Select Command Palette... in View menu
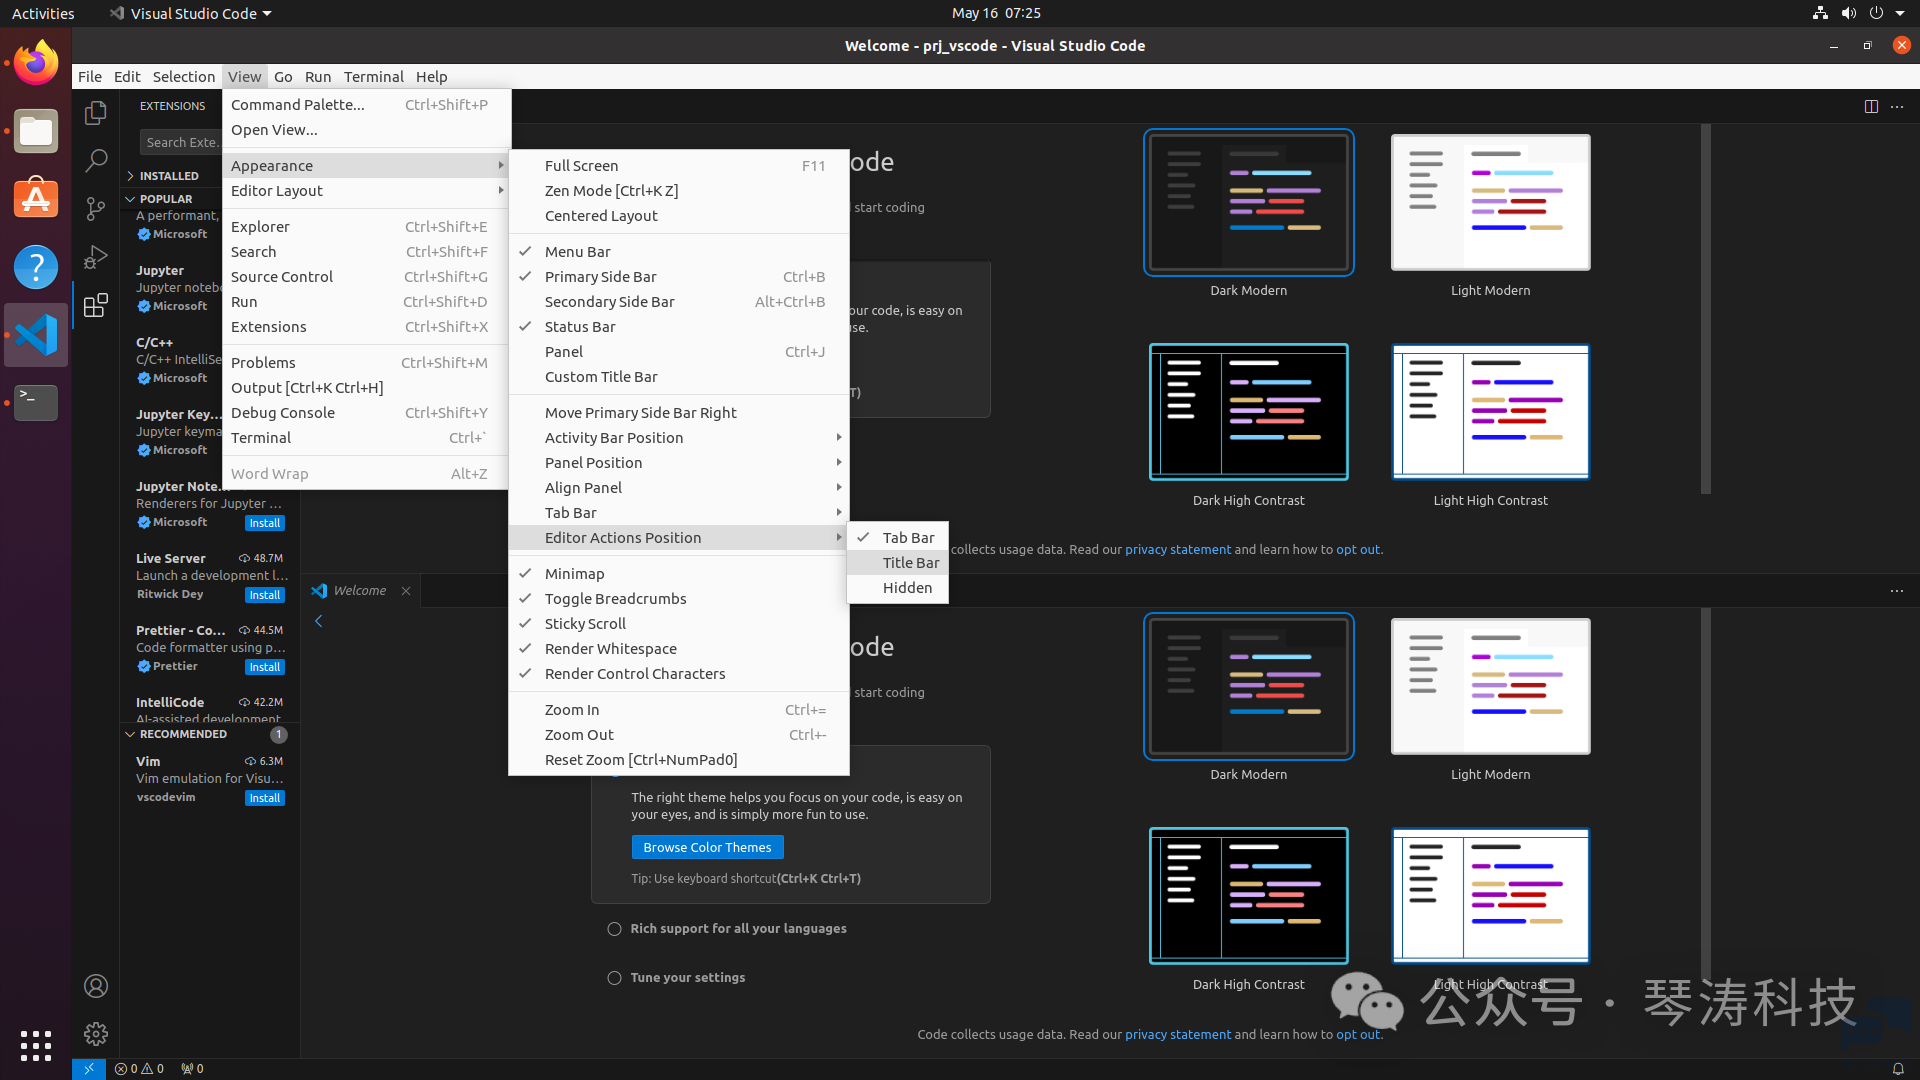 (x=366, y=105)
